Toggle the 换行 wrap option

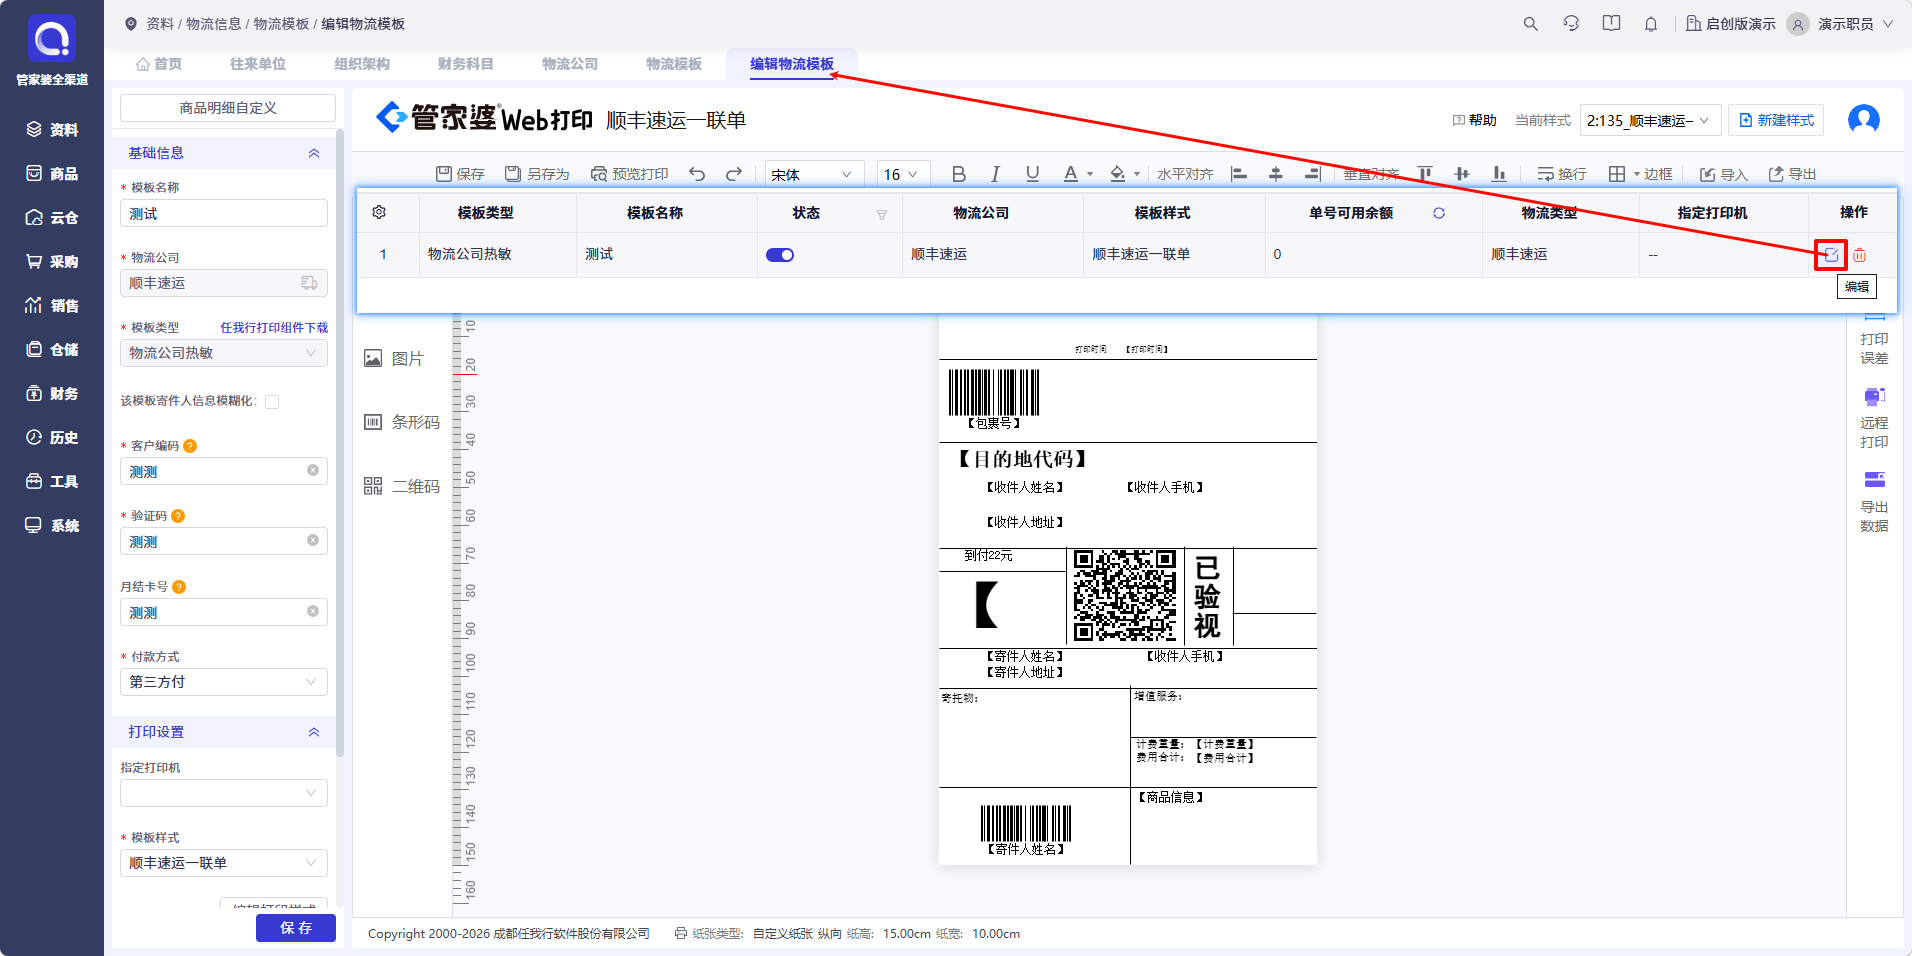(1562, 174)
